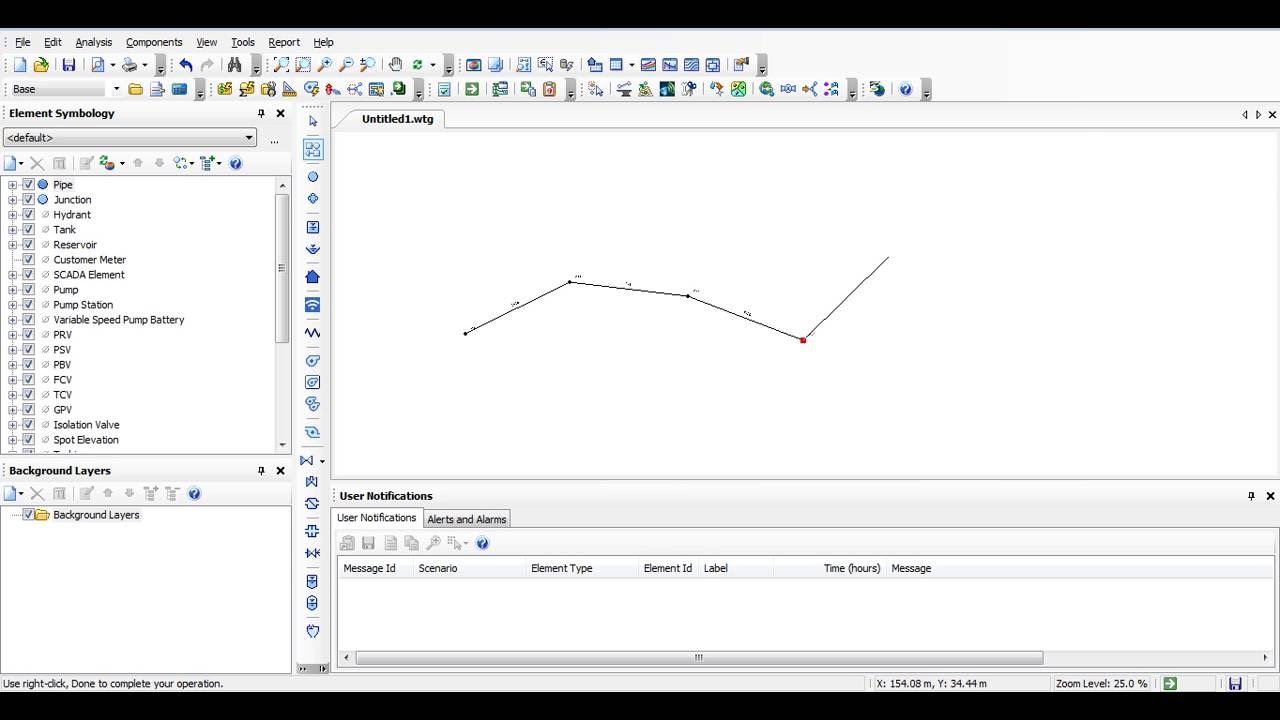
Task: Uncheck the Pipe symbology checkbox
Action: pyautogui.click(x=28, y=185)
